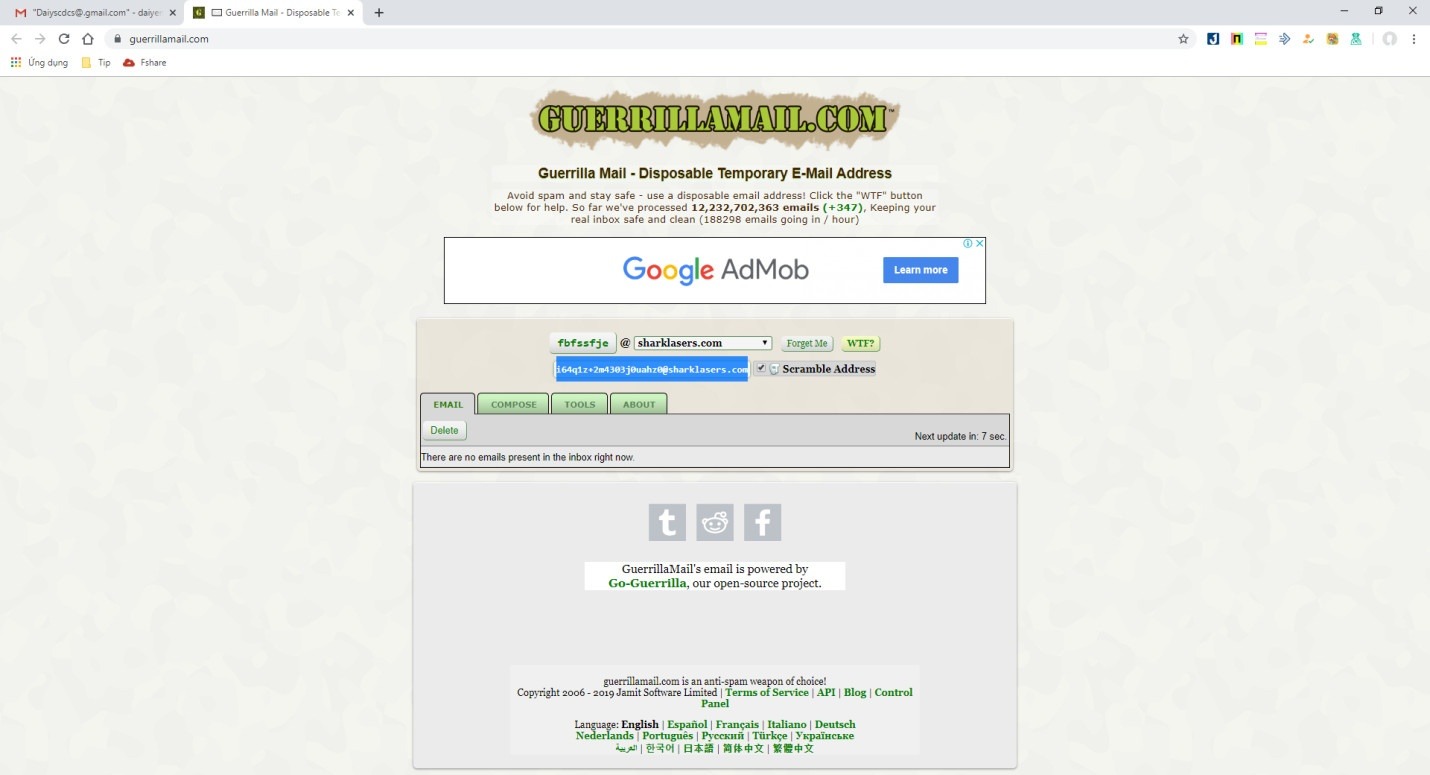Close the Google AdMob ad
Viewport: 1430px width, 775px height.
click(x=980, y=243)
